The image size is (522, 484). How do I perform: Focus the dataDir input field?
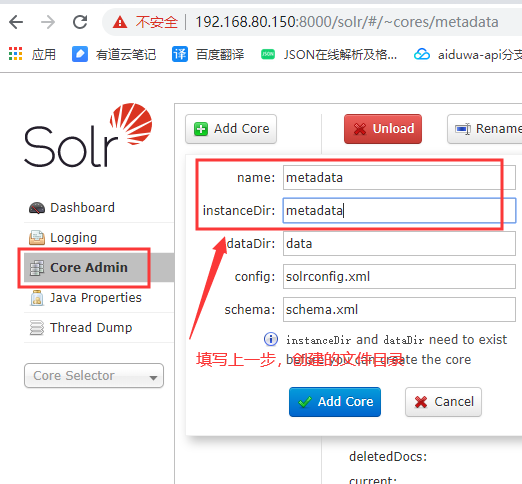pos(399,244)
